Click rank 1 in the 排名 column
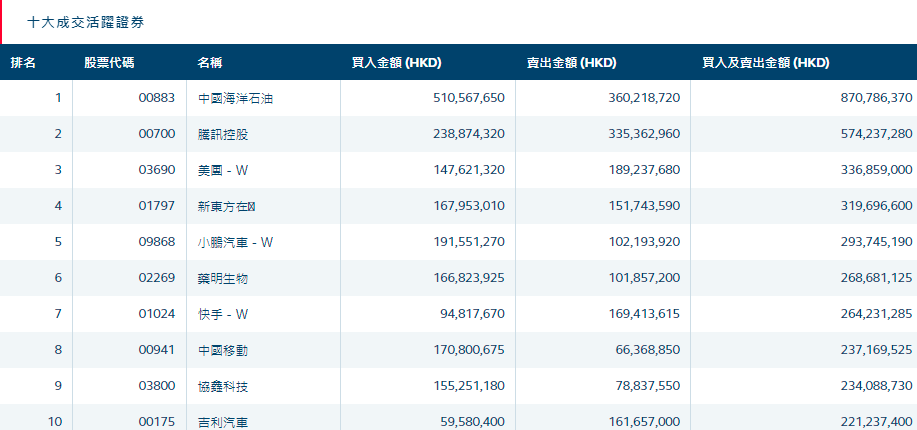The image size is (917, 430). (58, 98)
